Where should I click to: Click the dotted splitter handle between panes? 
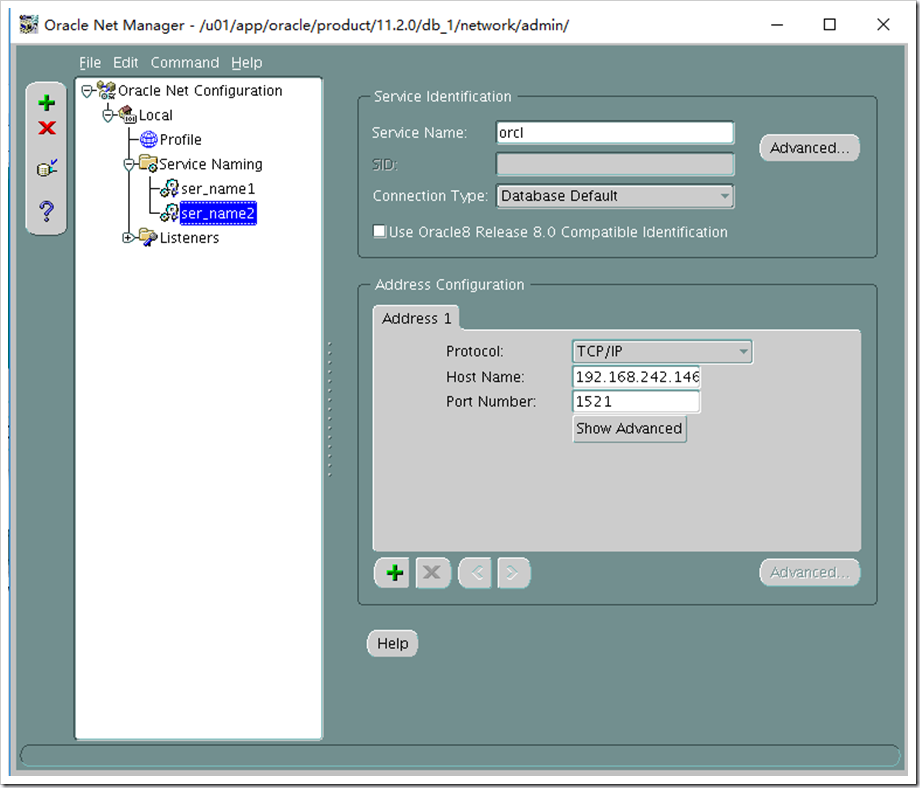click(329, 409)
